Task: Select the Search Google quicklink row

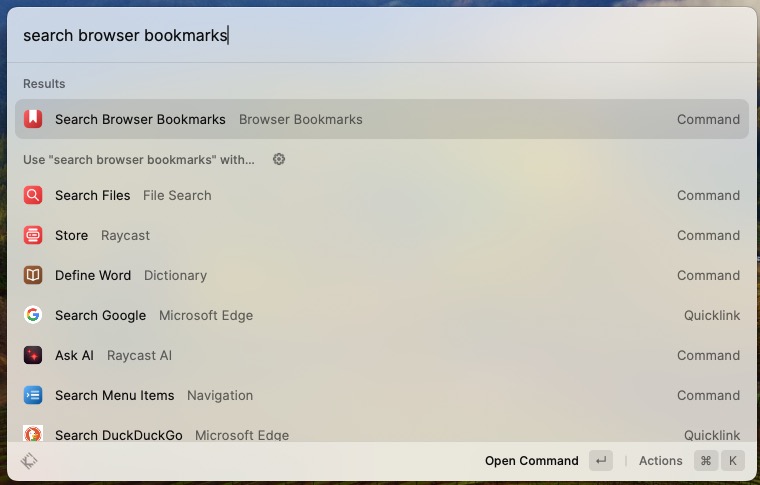Action: (382, 315)
